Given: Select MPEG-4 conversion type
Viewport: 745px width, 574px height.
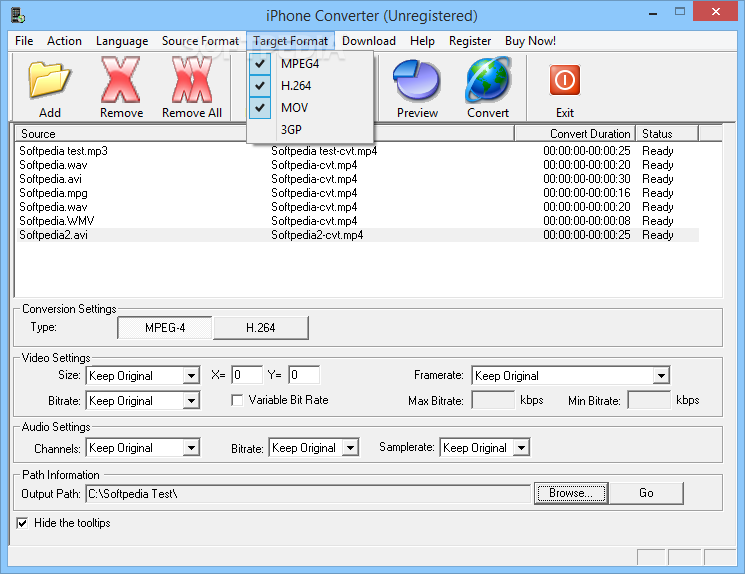Looking at the screenshot, I should pyautogui.click(x=165, y=328).
